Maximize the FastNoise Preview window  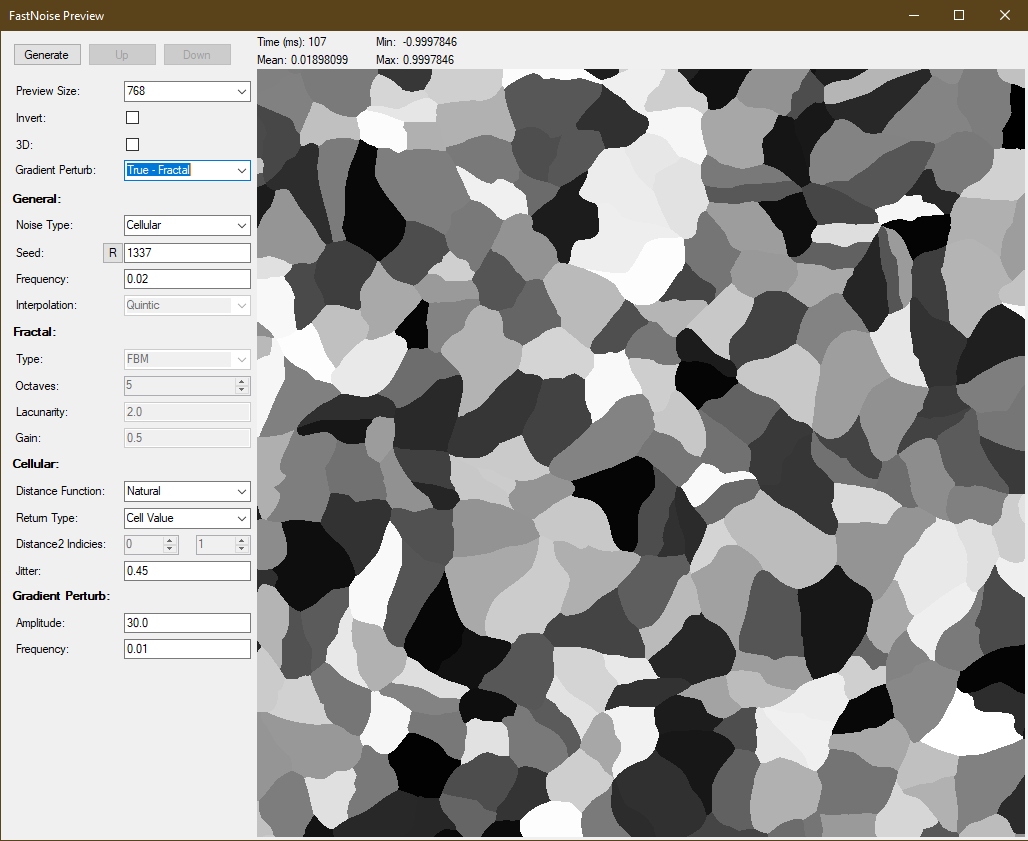point(959,15)
